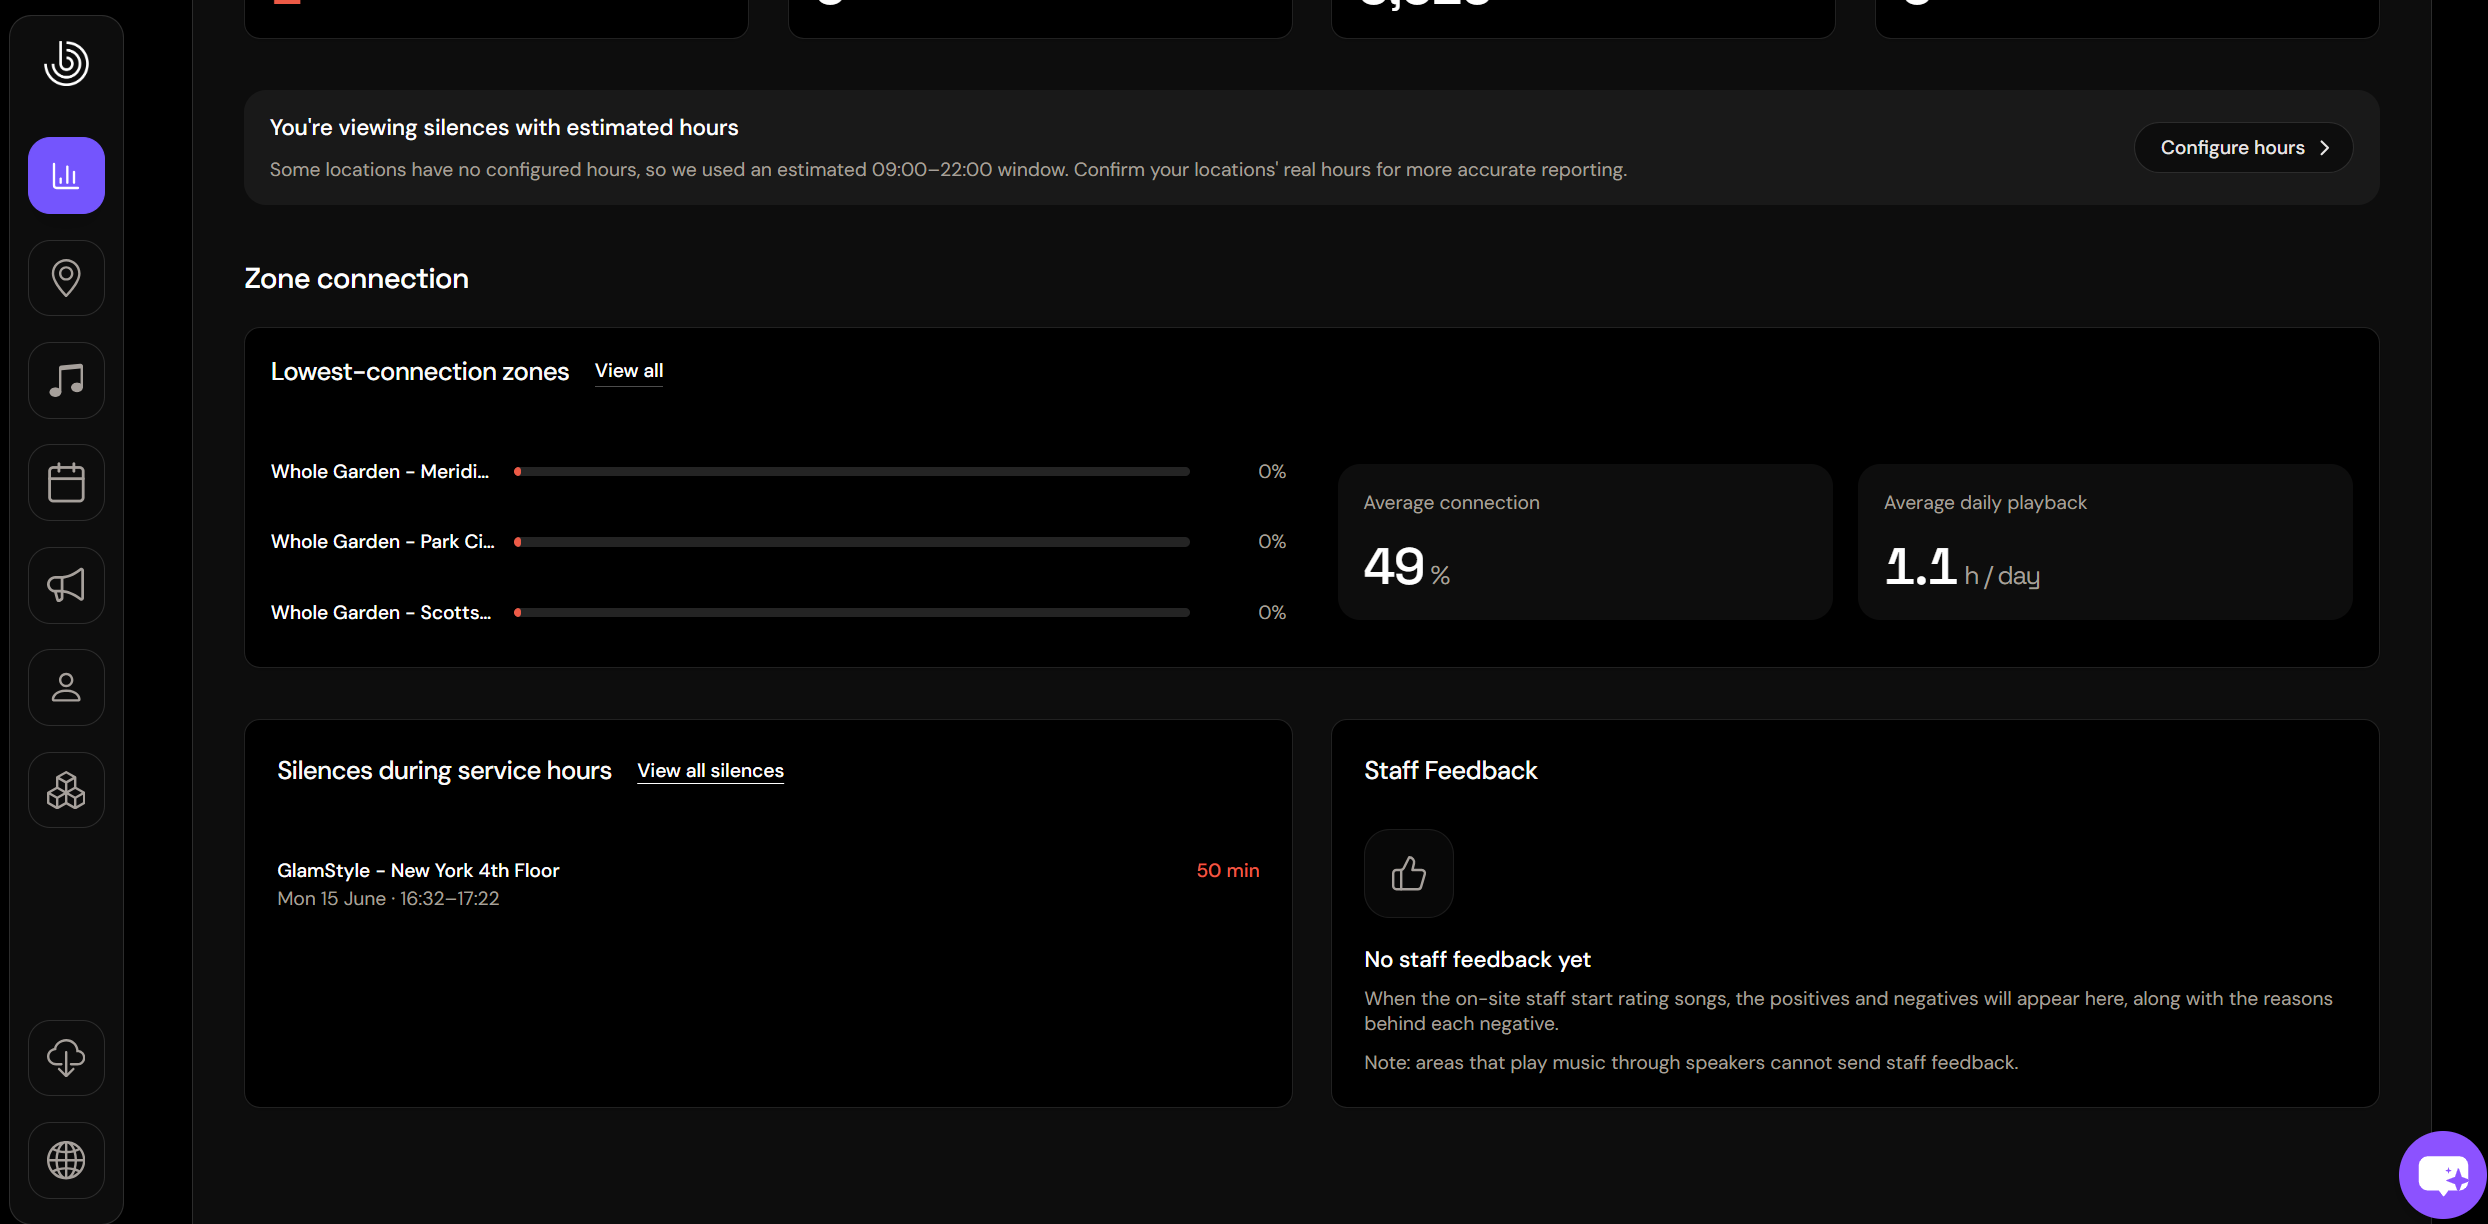Click the Whole Garden Meridi connection progress bar
The width and height of the screenshot is (2488, 1224).
(852, 471)
